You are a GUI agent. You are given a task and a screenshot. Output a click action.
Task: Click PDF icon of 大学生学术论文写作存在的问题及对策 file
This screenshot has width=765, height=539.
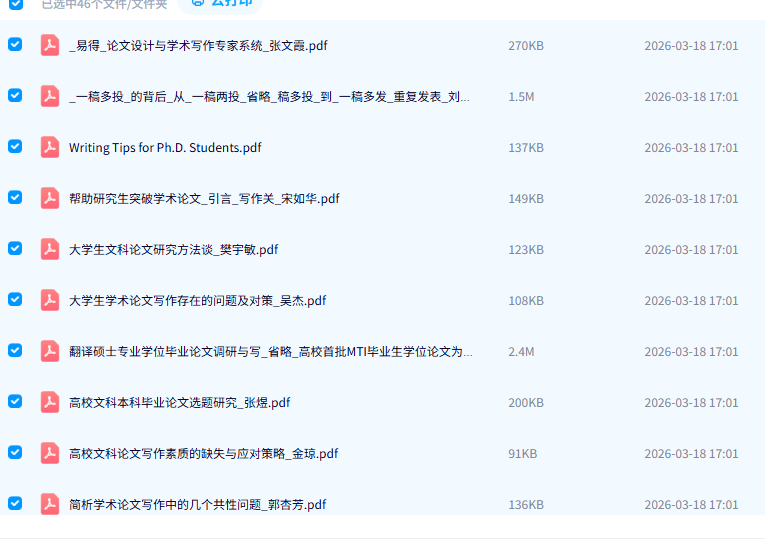click(50, 300)
